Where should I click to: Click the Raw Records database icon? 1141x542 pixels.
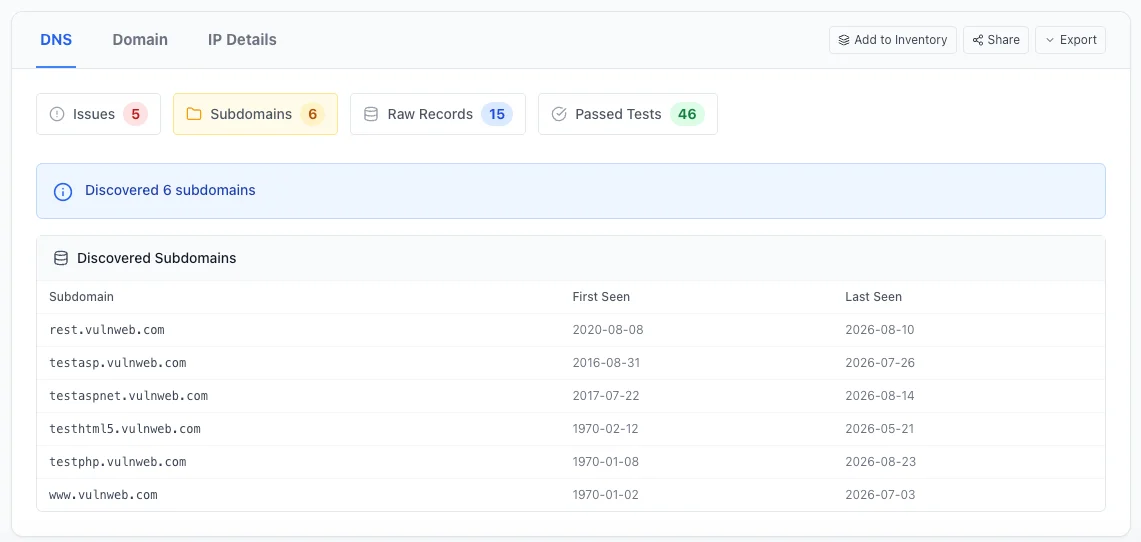[x=371, y=114]
